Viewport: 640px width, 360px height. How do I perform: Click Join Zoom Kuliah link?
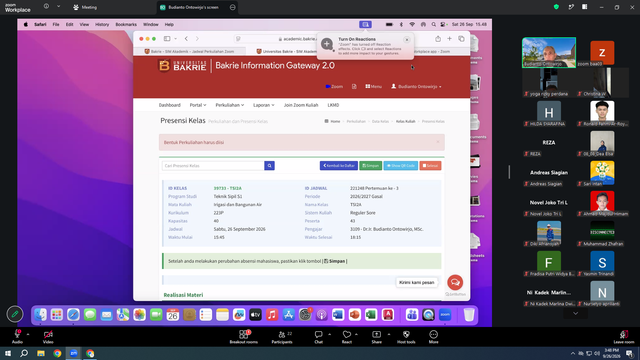pyautogui.click(x=301, y=105)
